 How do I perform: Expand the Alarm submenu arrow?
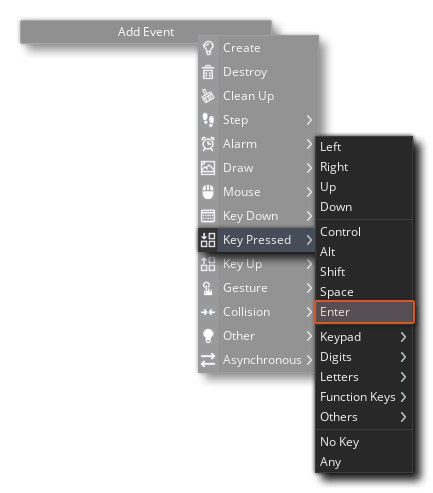point(309,144)
